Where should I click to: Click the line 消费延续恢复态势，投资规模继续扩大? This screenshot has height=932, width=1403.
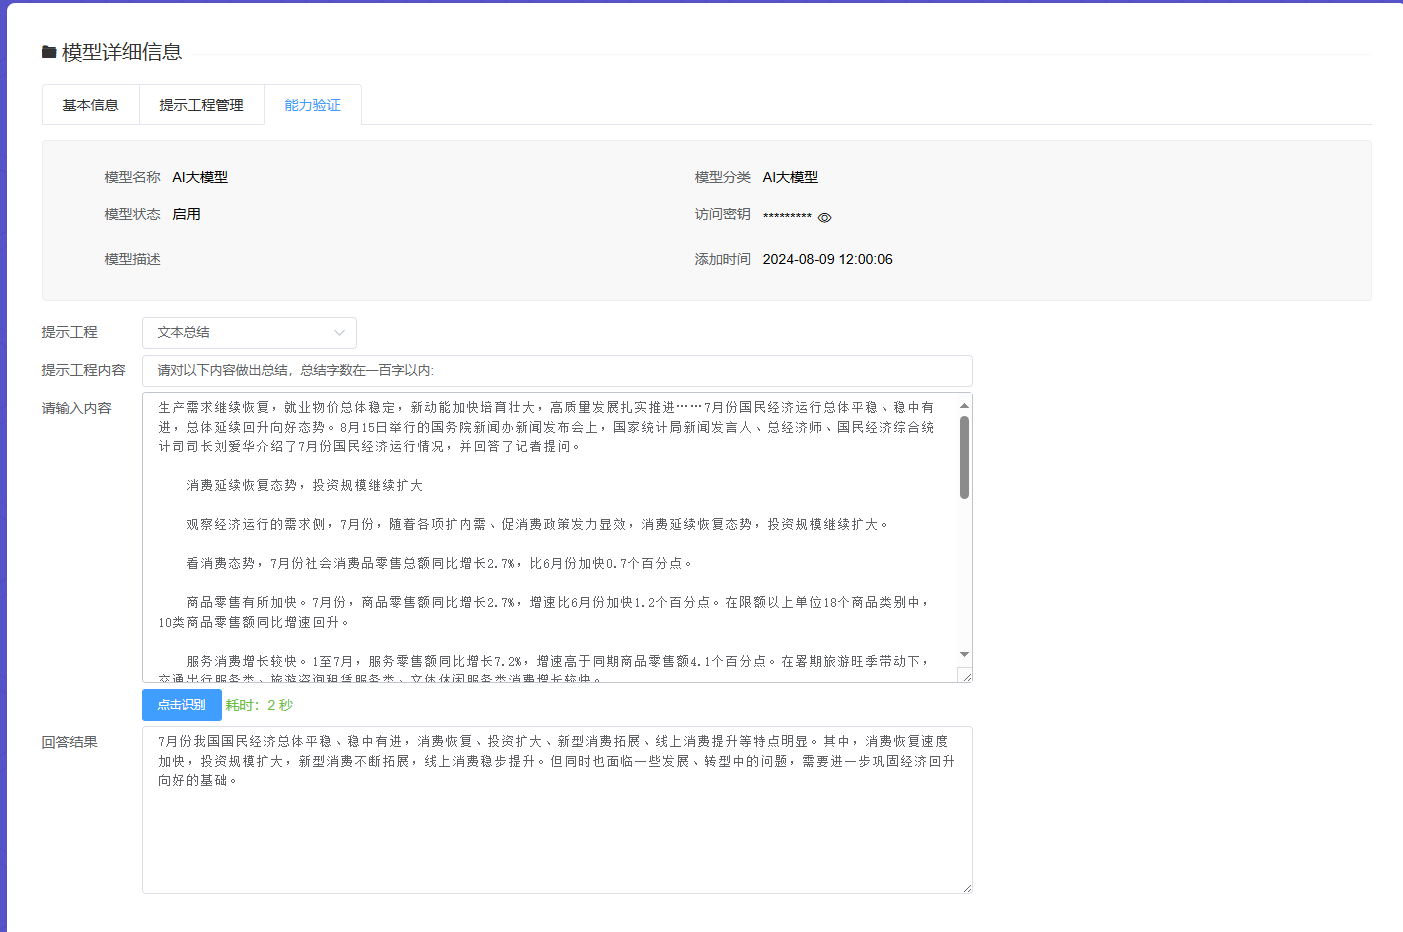point(304,485)
